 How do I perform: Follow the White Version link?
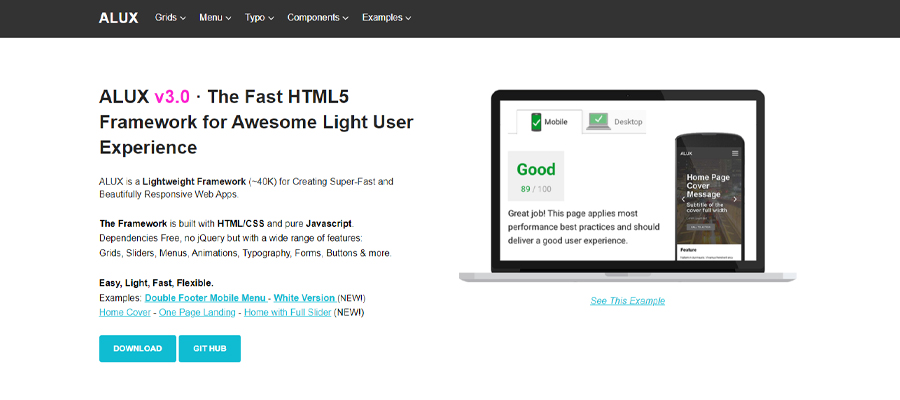pyautogui.click(x=304, y=298)
